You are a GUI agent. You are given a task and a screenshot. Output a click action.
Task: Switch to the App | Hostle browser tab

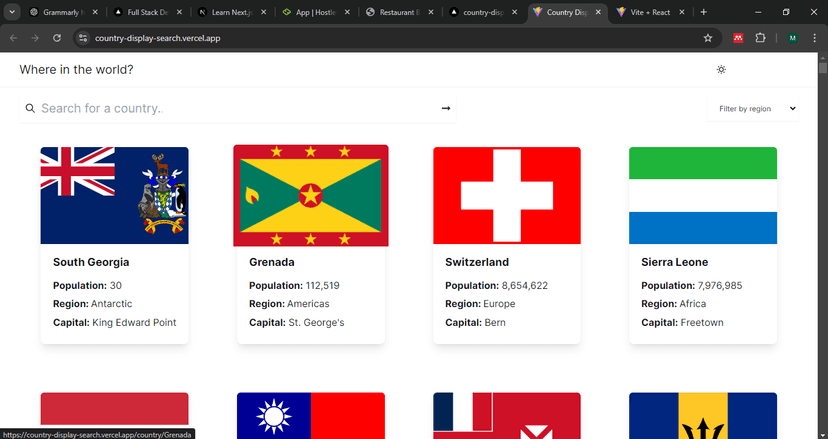click(316, 12)
